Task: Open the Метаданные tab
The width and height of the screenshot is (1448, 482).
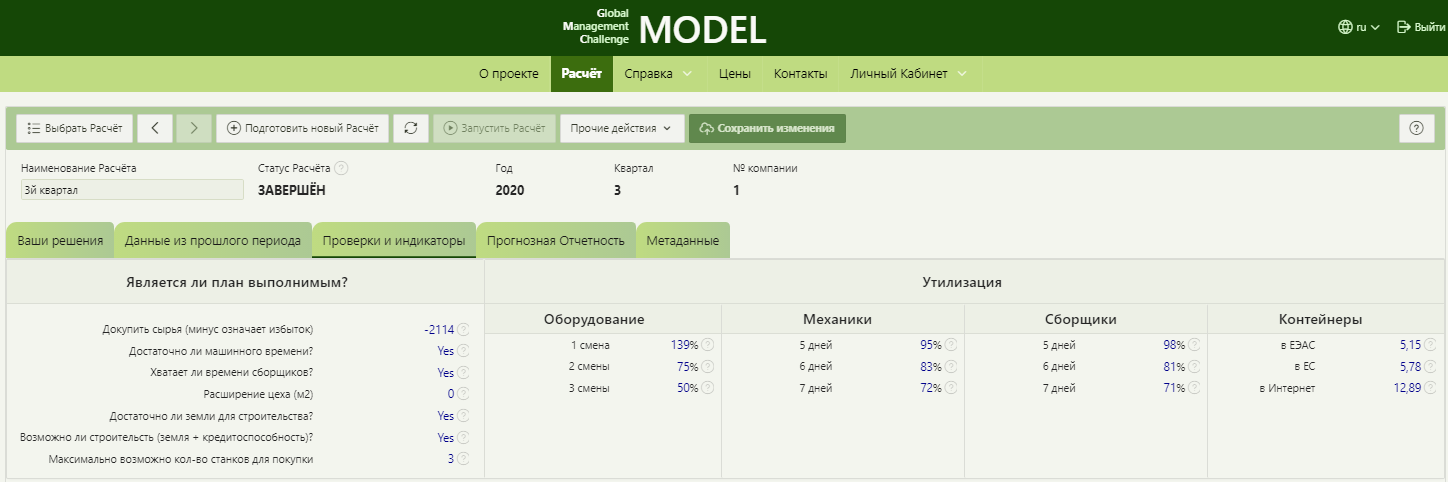Action: pyautogui.click(x=683, y=241)
